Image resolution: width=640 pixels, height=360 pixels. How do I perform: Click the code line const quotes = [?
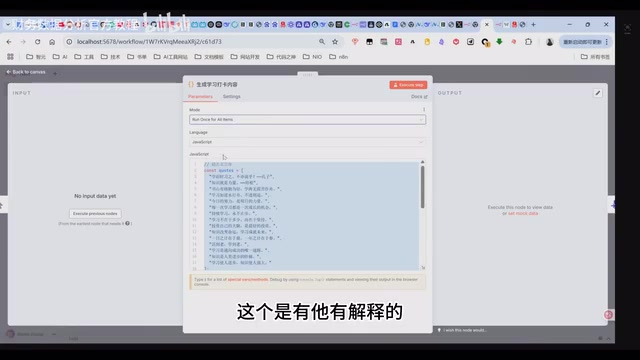point(223,171)
